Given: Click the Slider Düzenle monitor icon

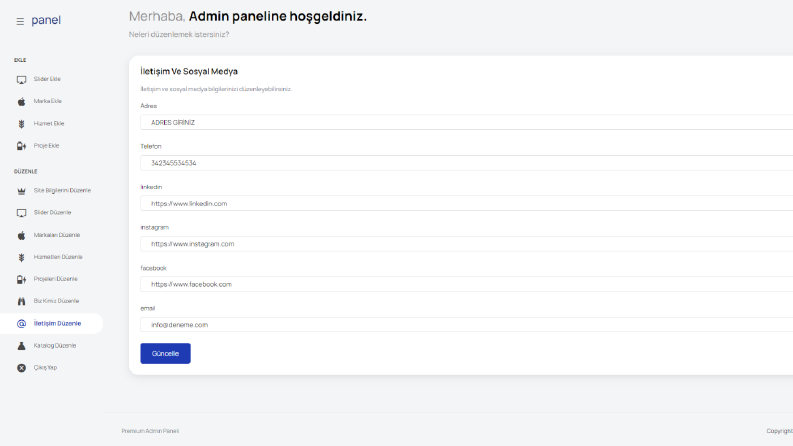Looking at the screenshot, I should coord(21,213).
